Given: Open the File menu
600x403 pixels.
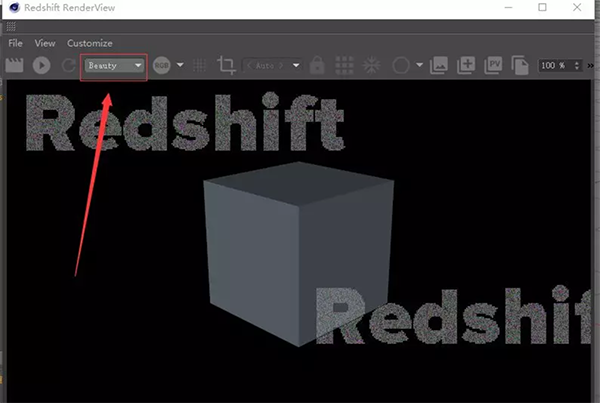Looking at the screenshot, I should [x=15, y=43].
